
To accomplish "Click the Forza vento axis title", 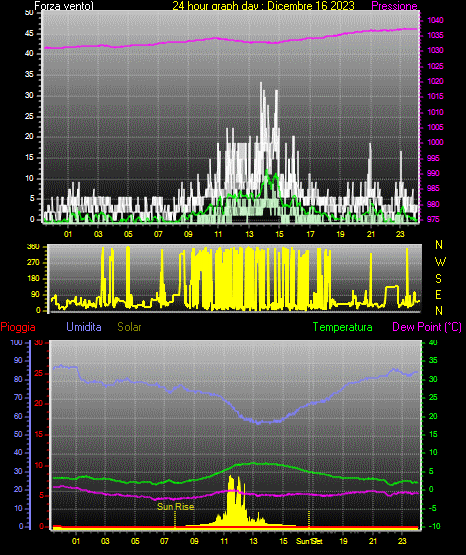I will [64, 6].
